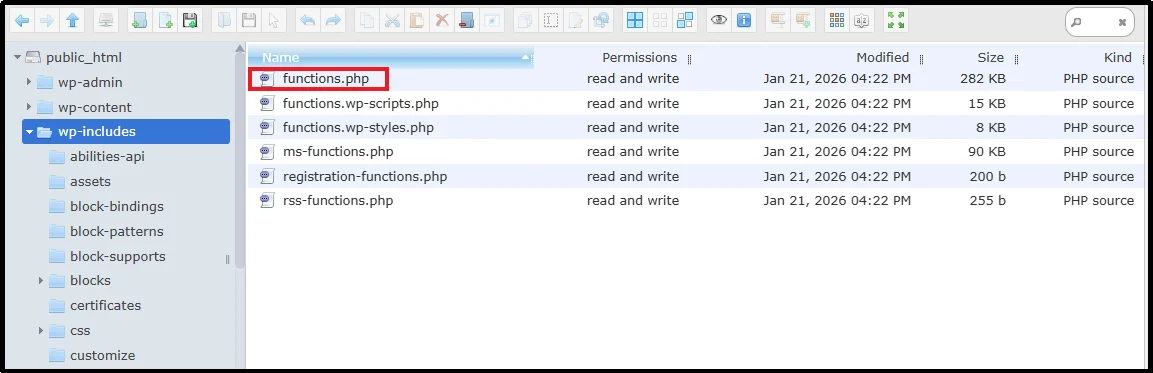The height and width of the screenshot is (373, 1153).
Task: Toggle the Name column sort arrow
Action: (526, 57)
